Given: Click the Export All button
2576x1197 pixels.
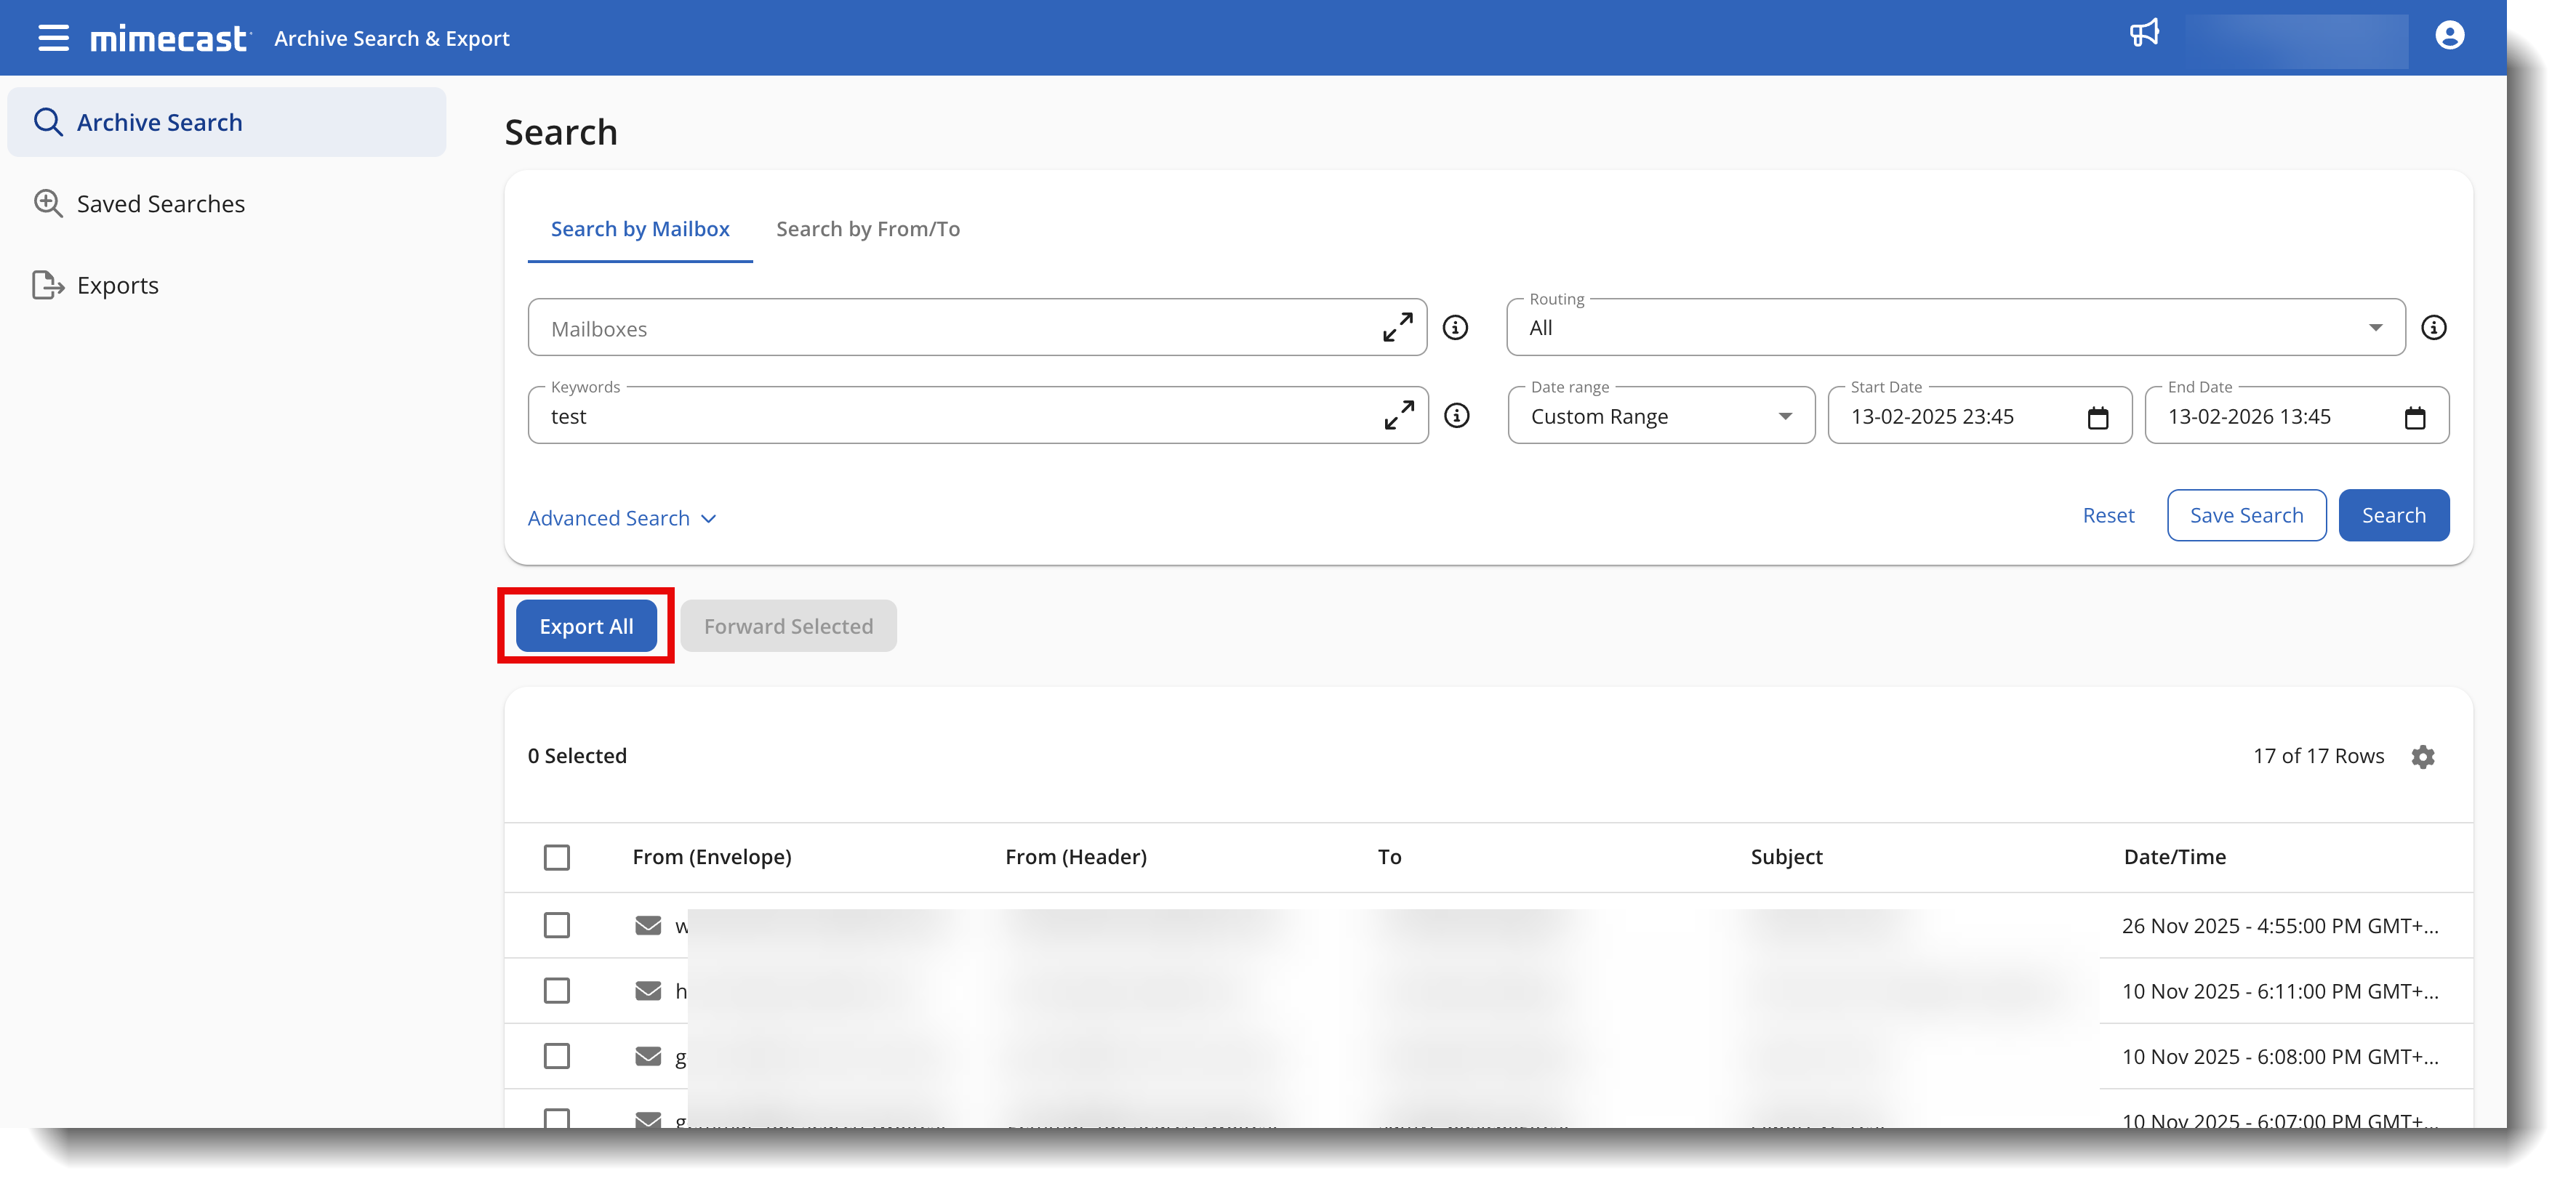Looking at the screenshot, I should [586, 626].
